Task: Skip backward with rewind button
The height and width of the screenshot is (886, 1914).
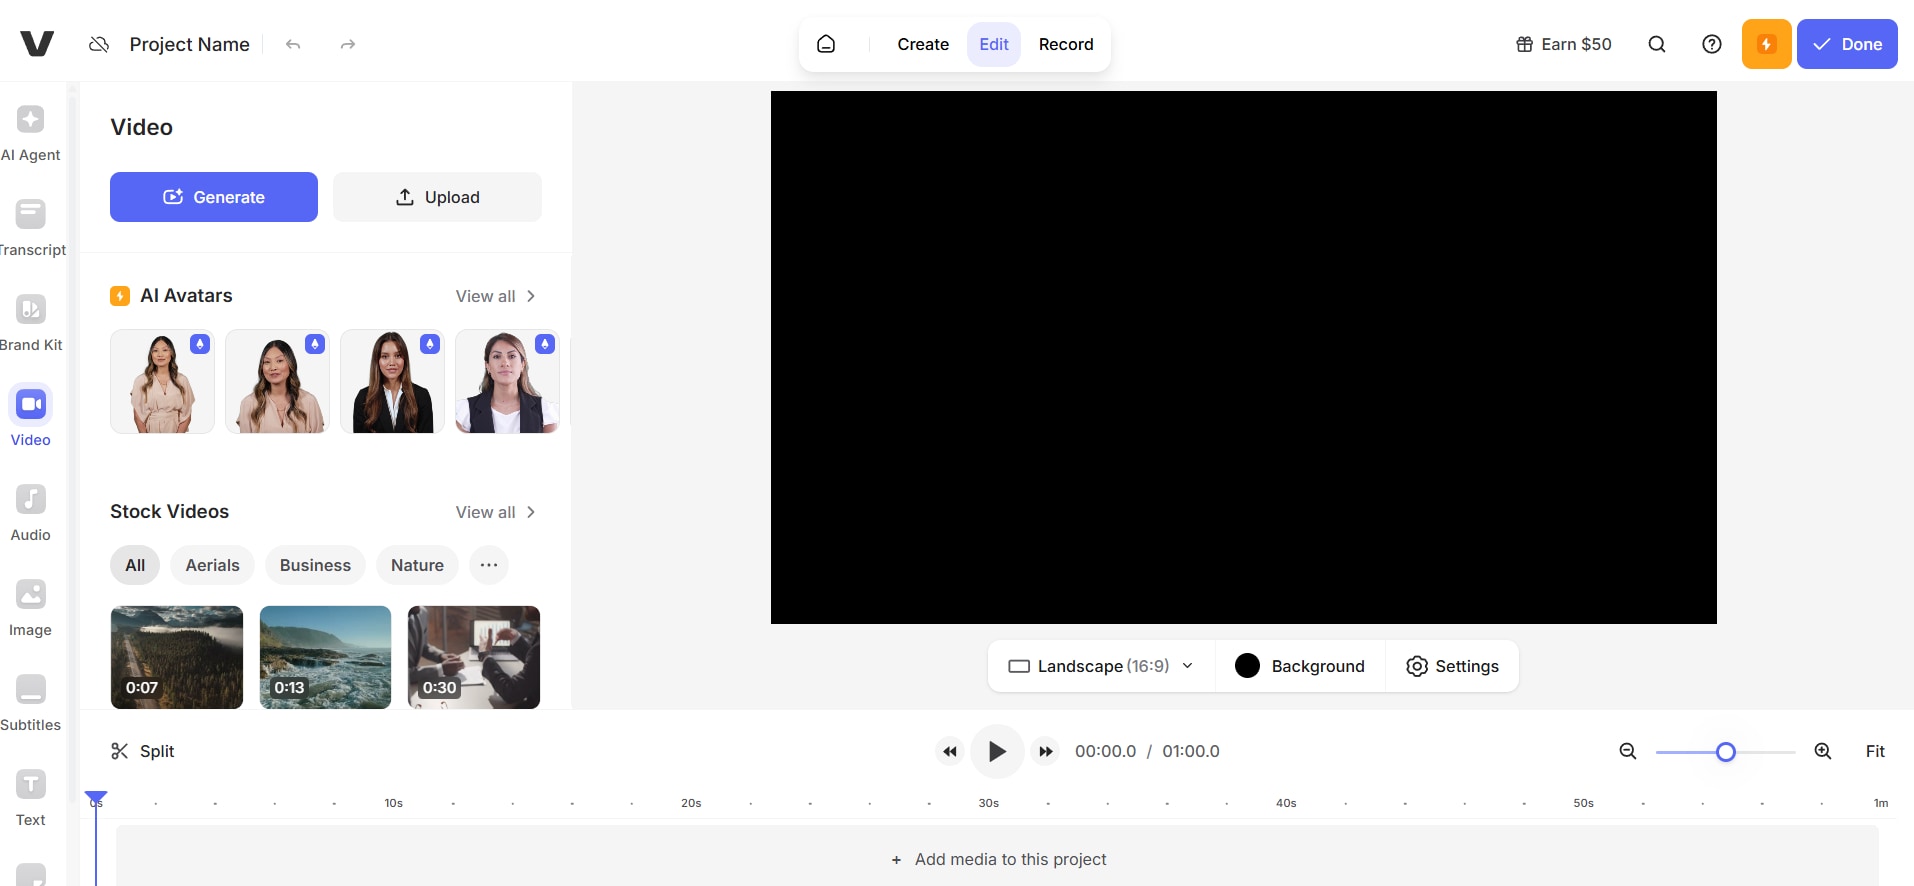Action: (949, 751)
